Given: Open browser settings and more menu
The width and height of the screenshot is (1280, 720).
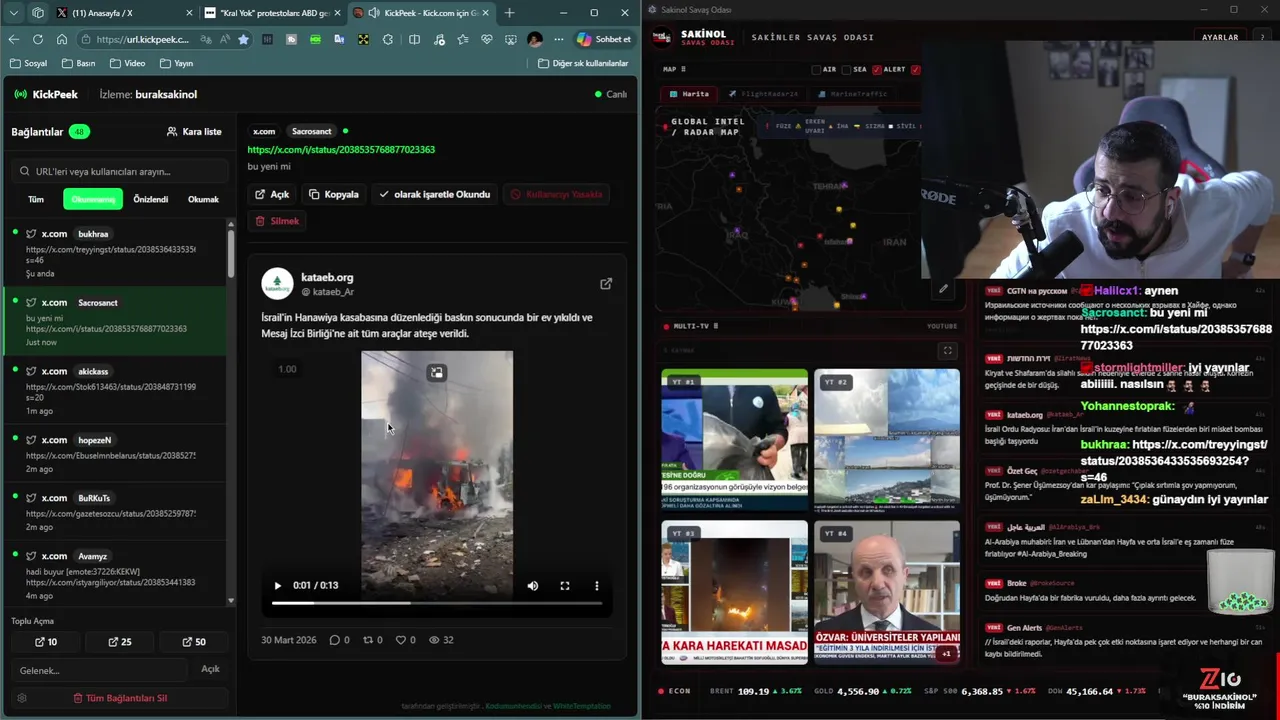Looking at the screenshot, I should 558,39.
